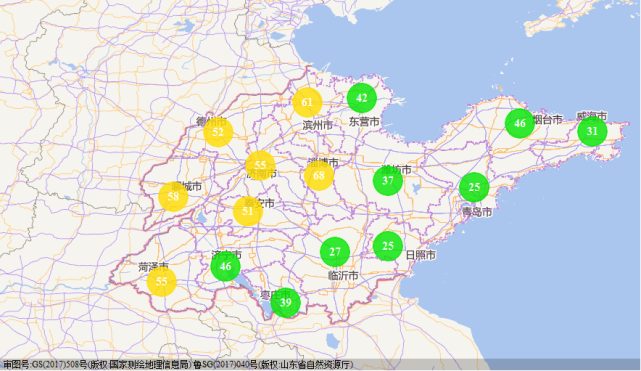Viewport: 641px width, 371px height.
Task: Click the 东营市 city label
Action: tap(364, 121)
